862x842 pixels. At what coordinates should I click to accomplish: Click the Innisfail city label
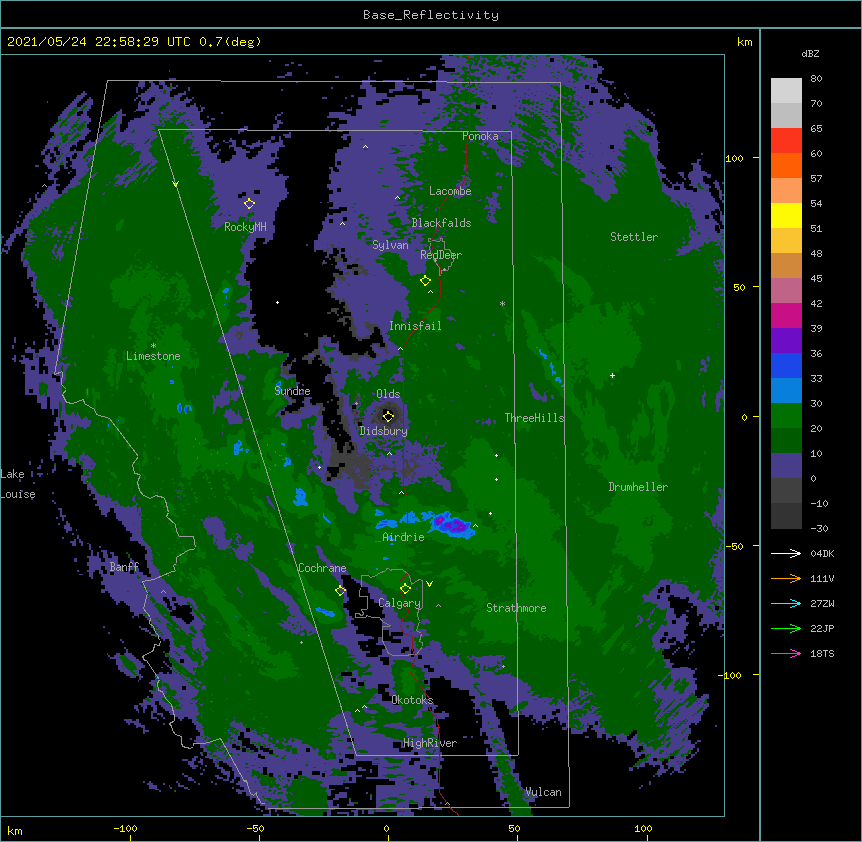click(415, 326)
